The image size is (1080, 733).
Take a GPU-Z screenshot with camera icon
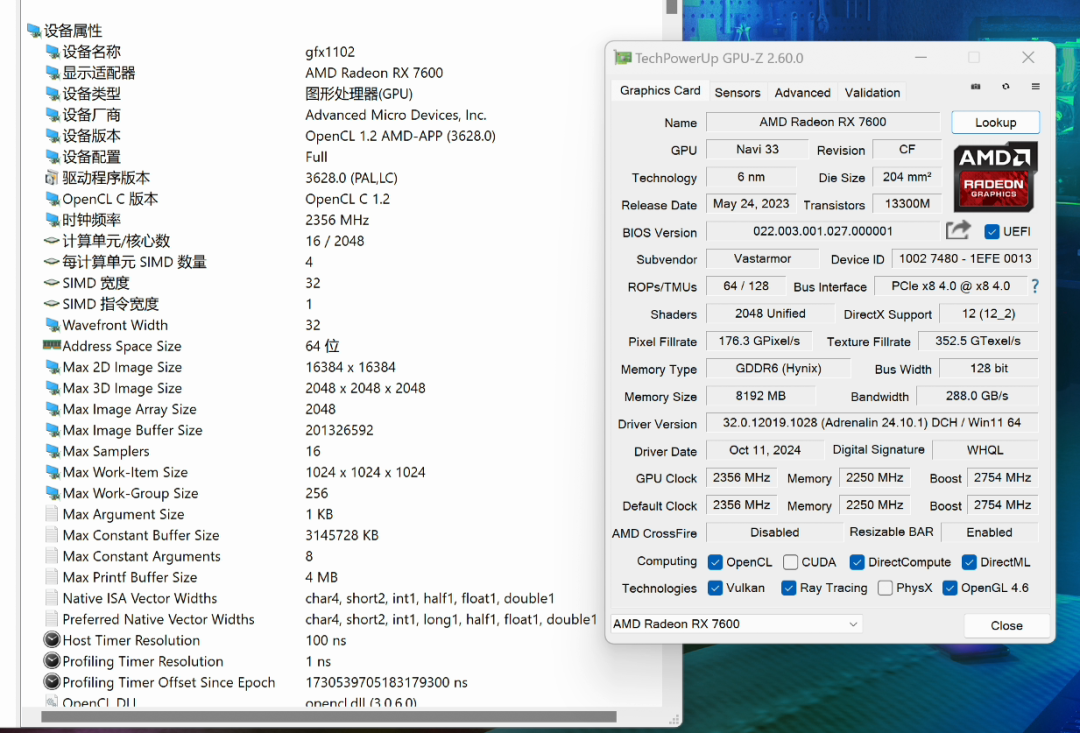(x=975, y=86)
